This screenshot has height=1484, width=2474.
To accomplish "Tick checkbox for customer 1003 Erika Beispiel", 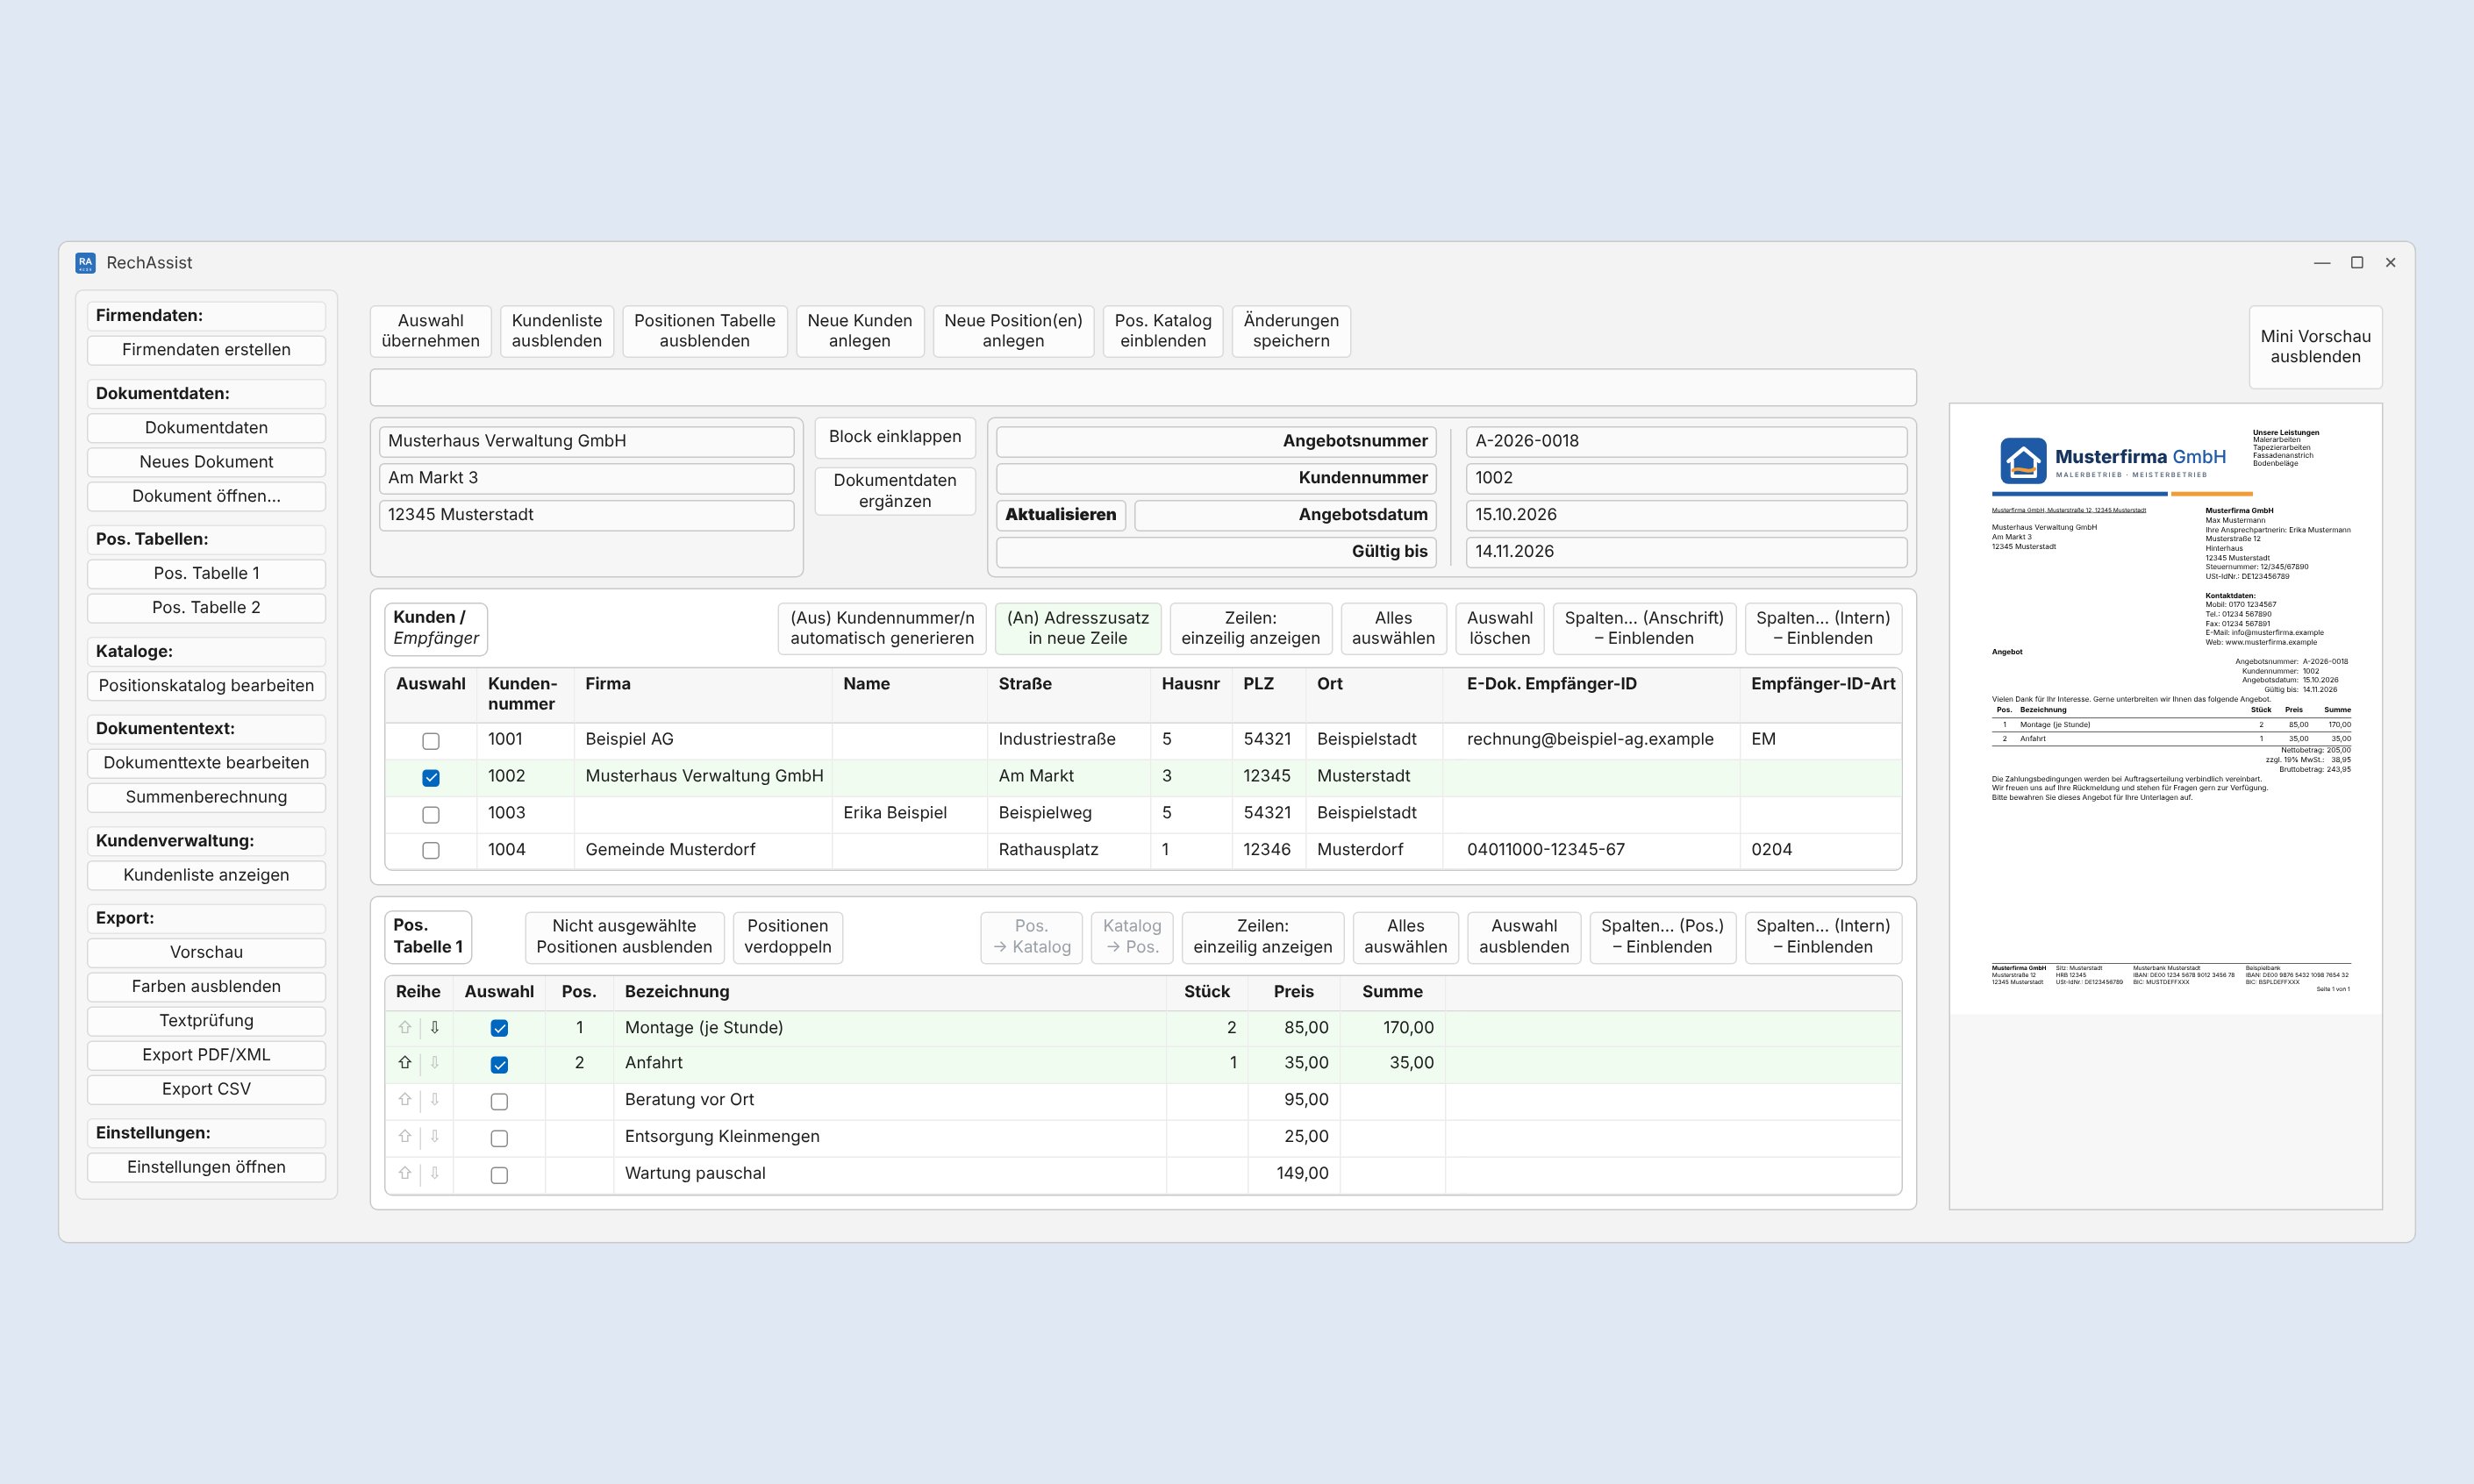I will tap(431, 814).
